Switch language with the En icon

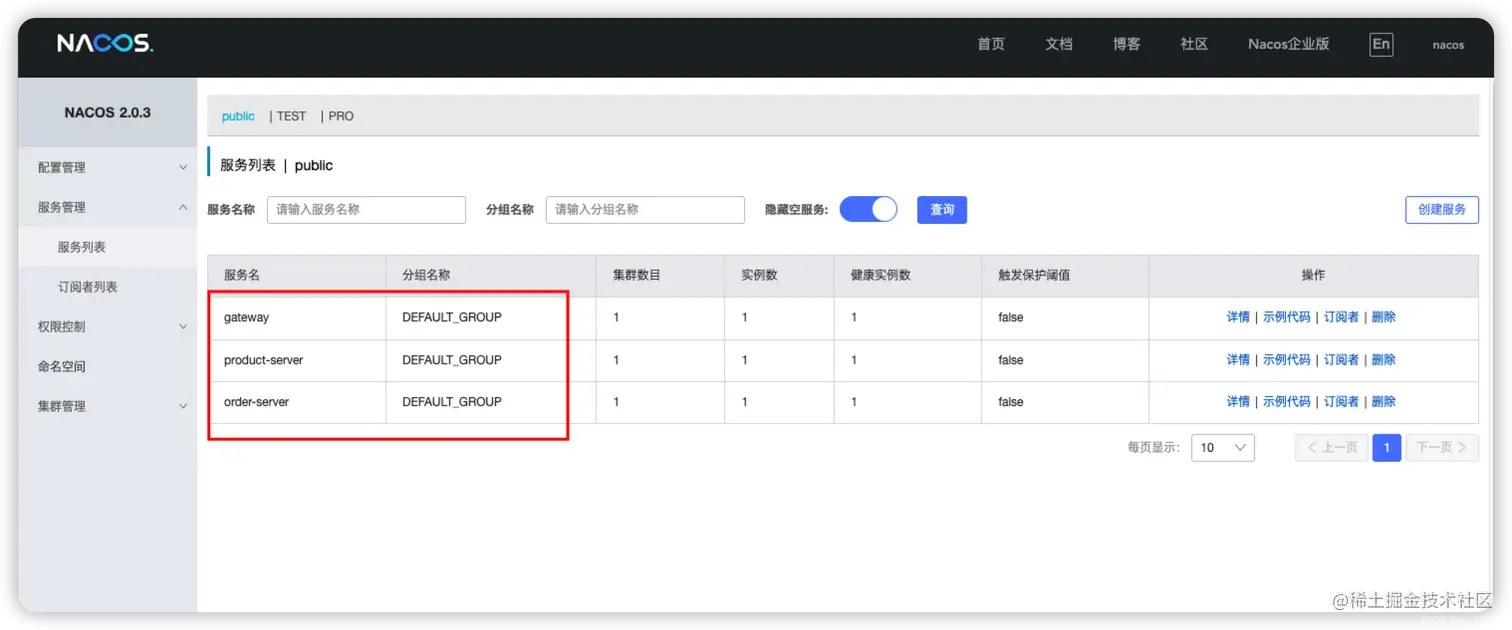pyautogui.click(x=1381, y=44)
